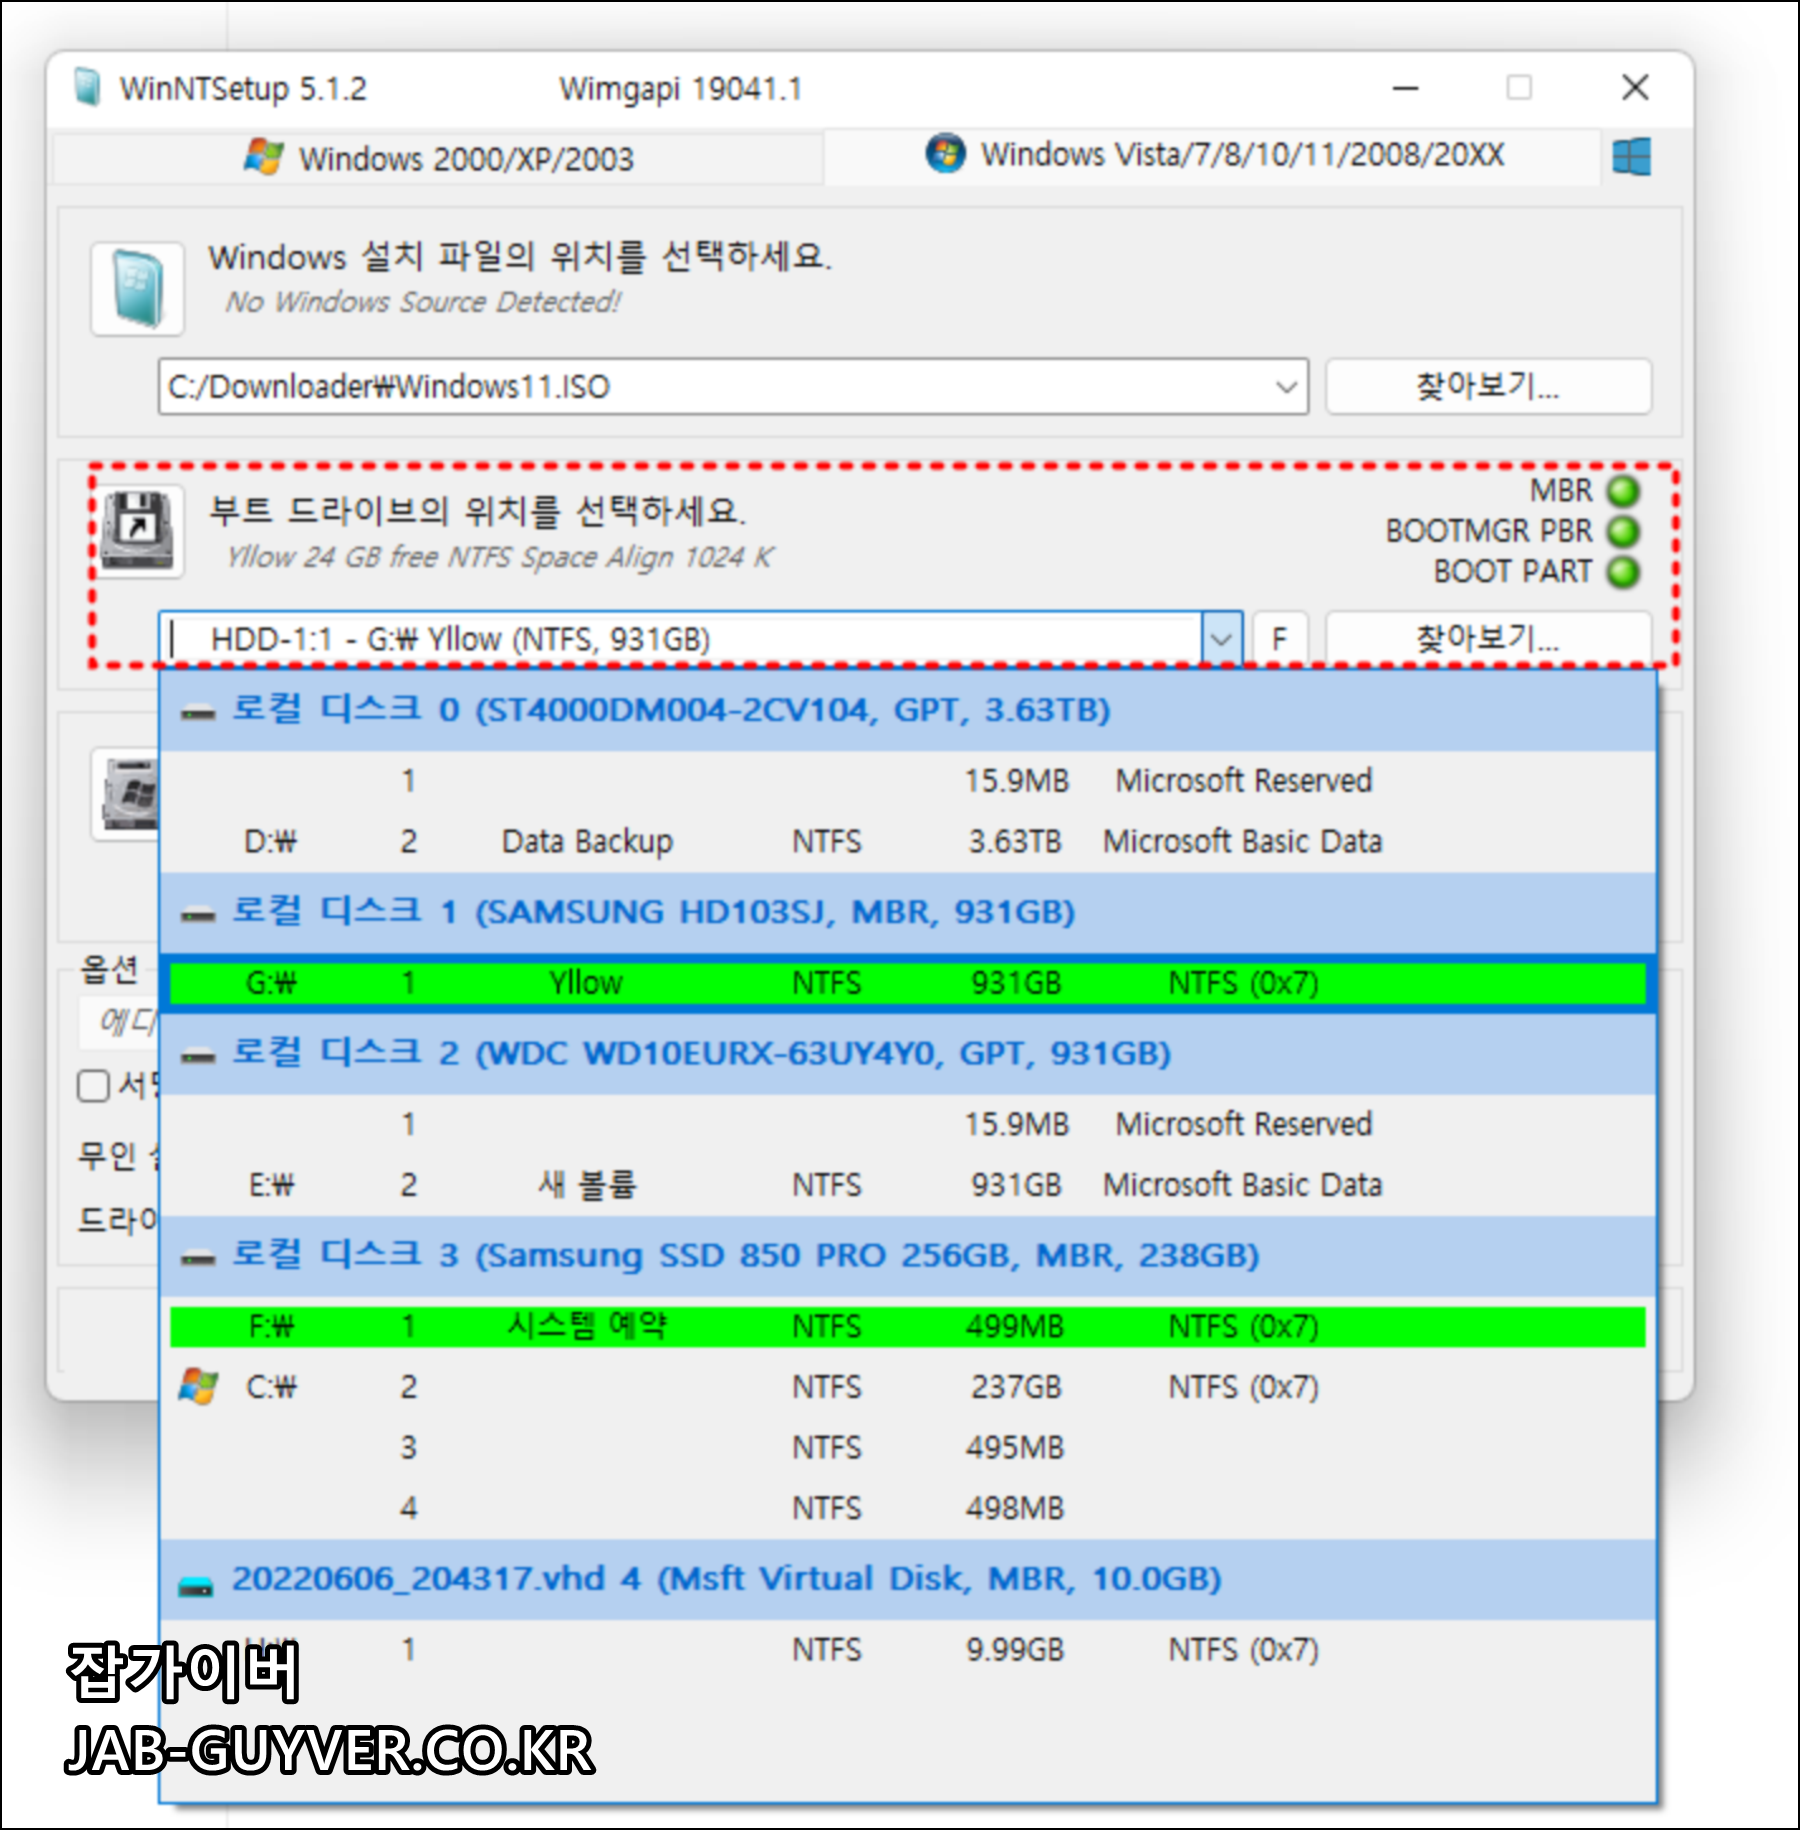The image size is (1800, 1830).
Task: Click the boot drive floppy icon
Action: tap(138, 531)
